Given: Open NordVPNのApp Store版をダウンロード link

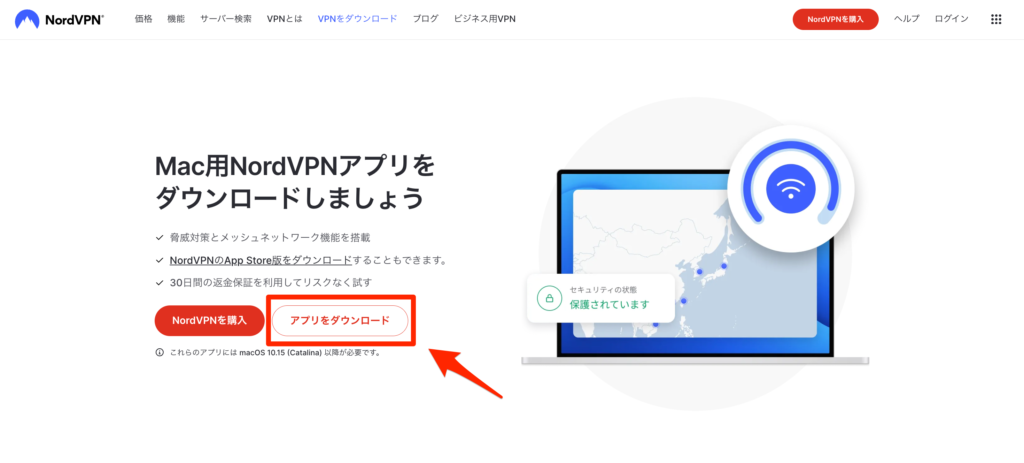Looking at the screenshot, I should pyautogui.click(x=261, y=260).
